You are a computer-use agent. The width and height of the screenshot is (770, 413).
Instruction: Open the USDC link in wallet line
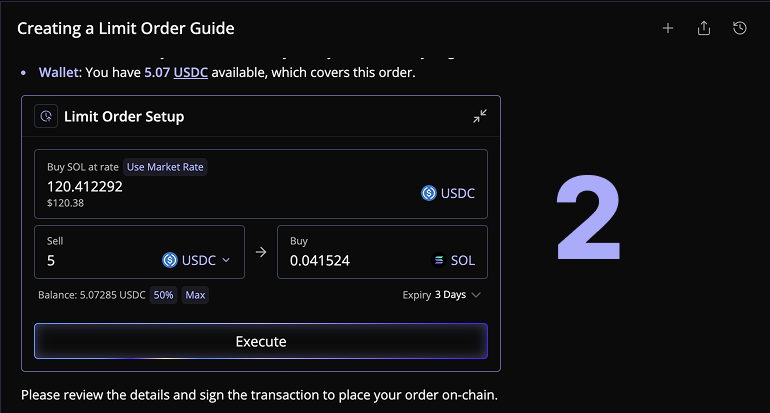[x=190, y=72]
